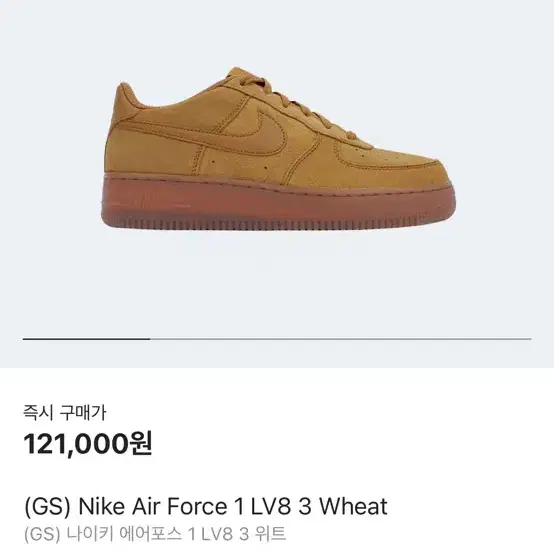Screen dimensions: 554x554
Task: Click the gray inactive carousel progress track
Action: click(341, 339)
